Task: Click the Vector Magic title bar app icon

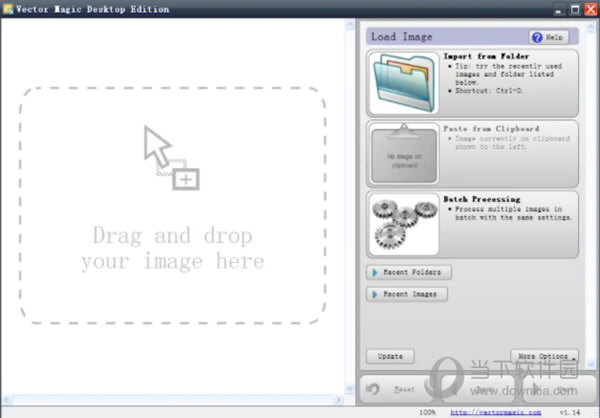Action: pos(7,9)
